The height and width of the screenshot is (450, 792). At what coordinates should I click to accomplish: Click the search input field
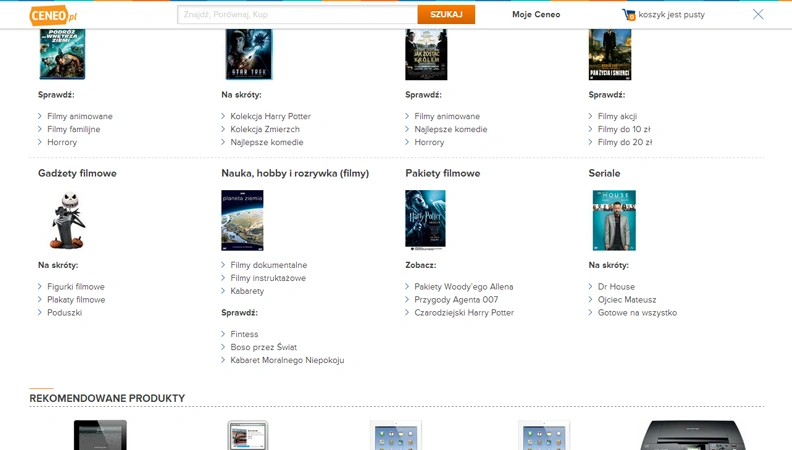click(297, 15)
